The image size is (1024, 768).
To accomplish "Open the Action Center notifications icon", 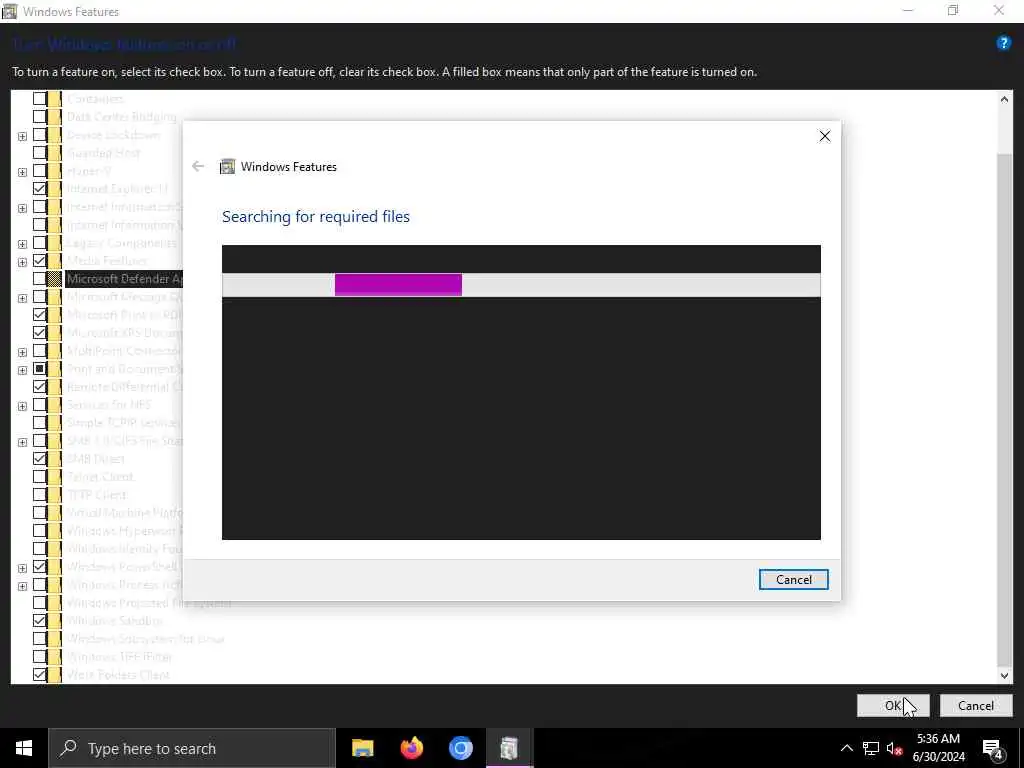I will point(992,748).
